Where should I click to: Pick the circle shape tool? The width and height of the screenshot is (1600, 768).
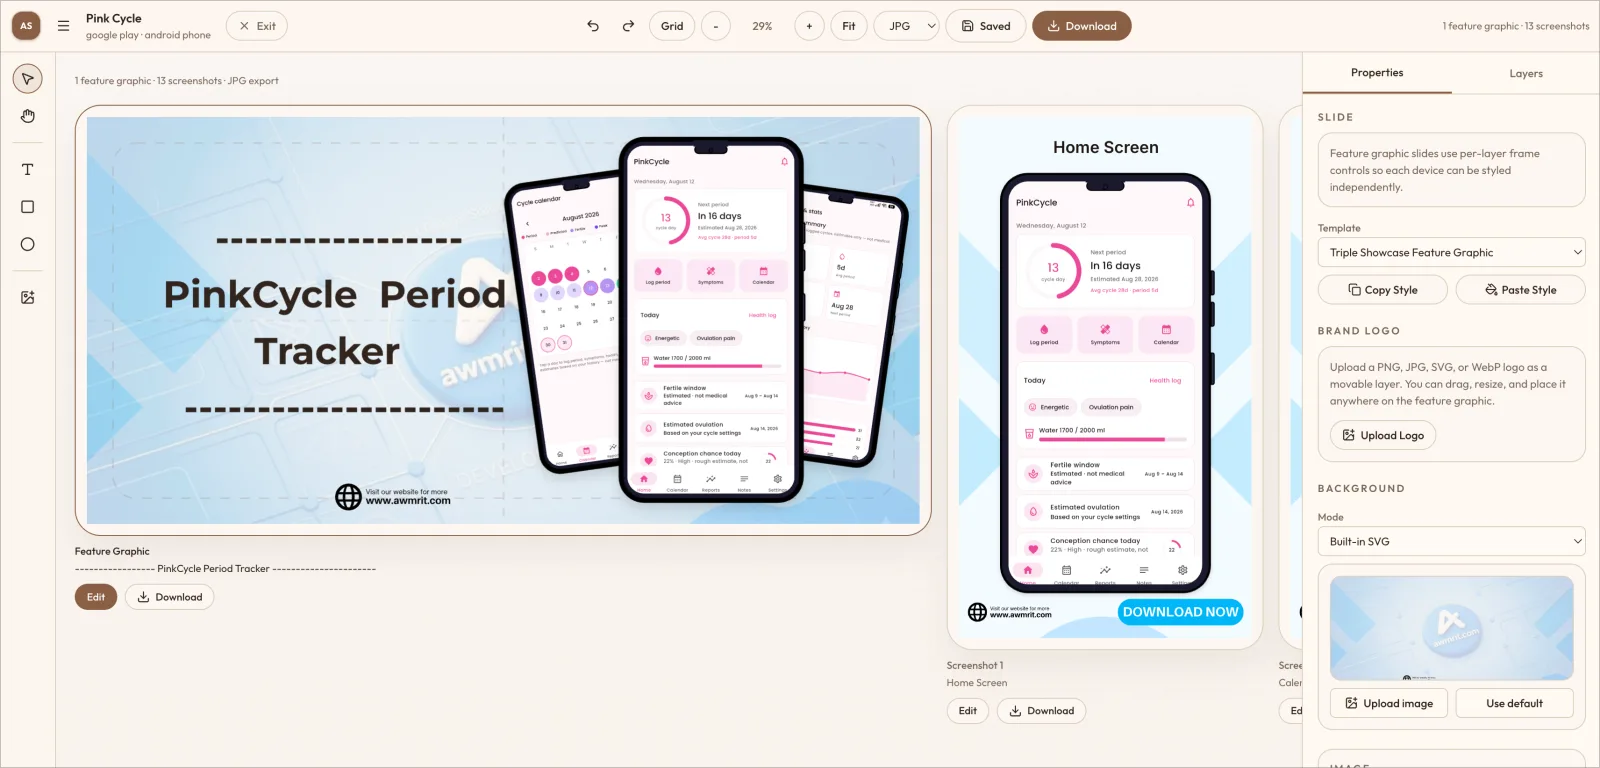[x=27, y=244]
